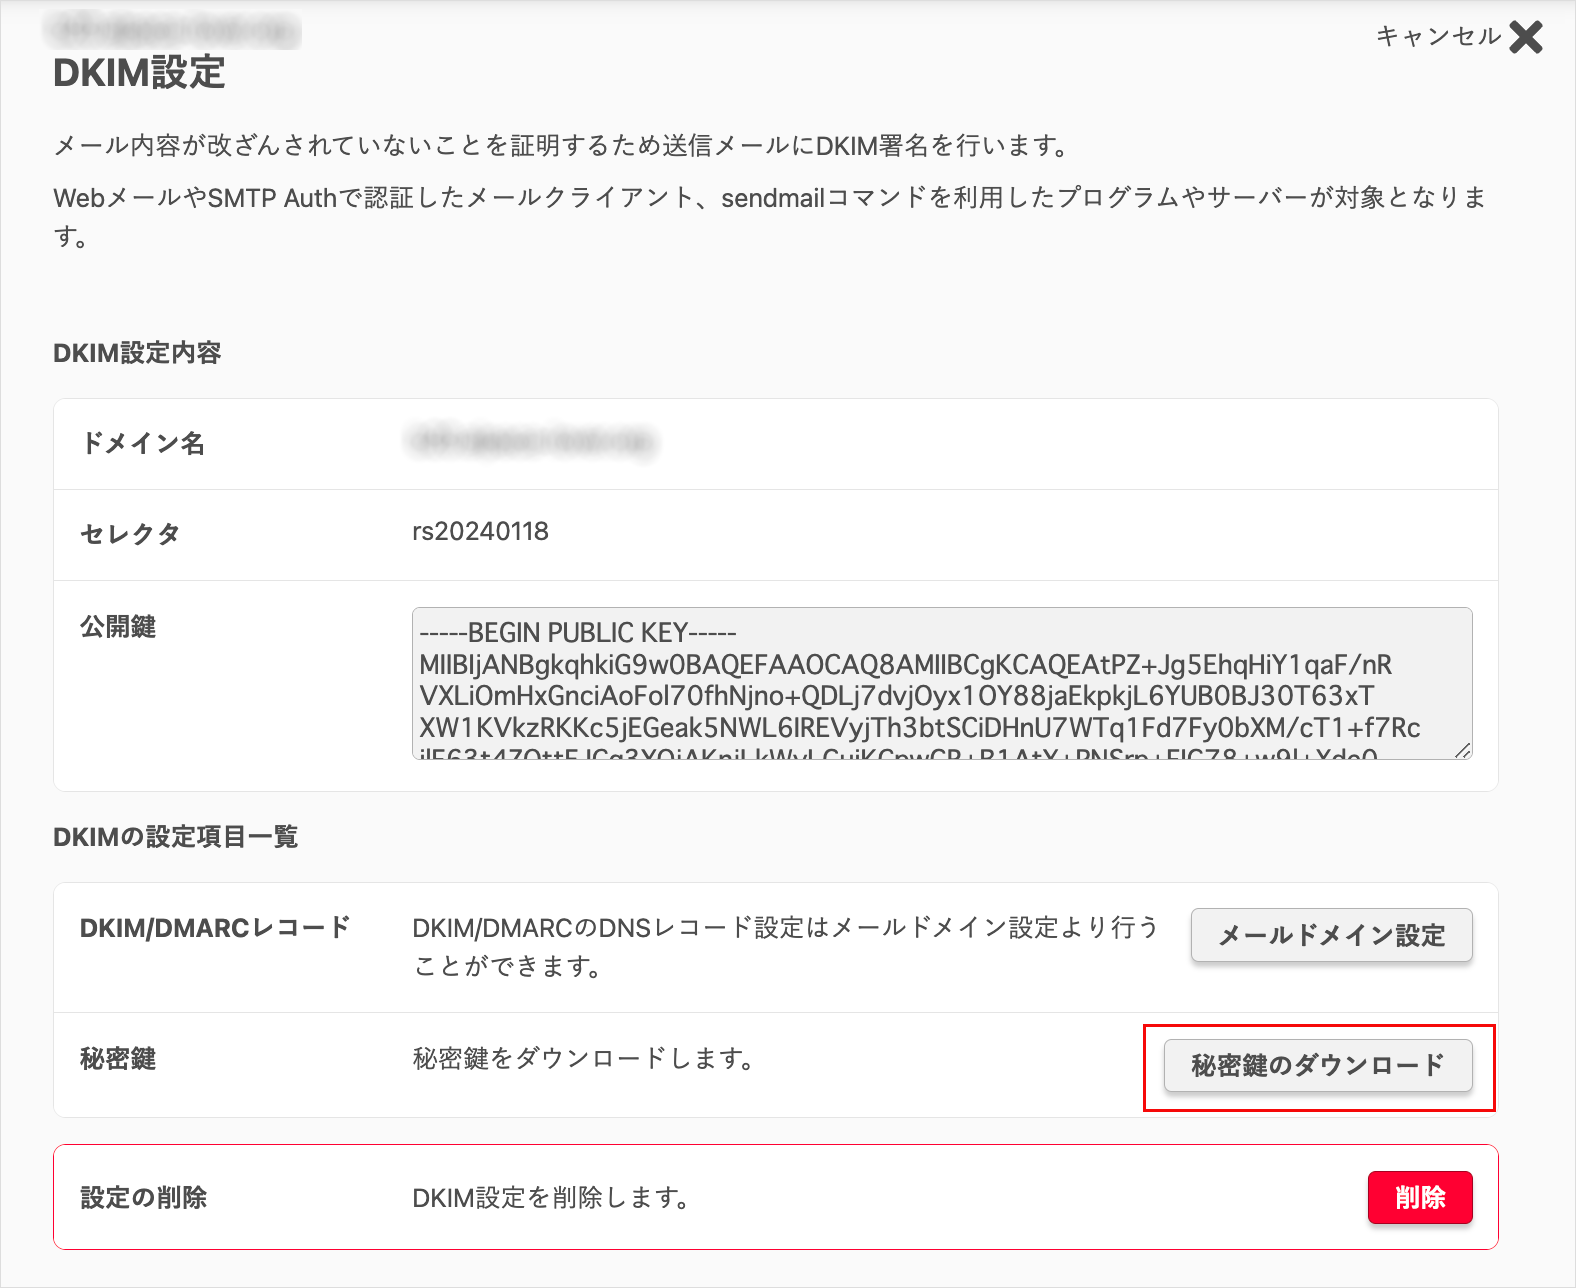Click the ドメイン名 row label
Screen dimensions: 1576x1288
pyautogui.click(x=143, y=443)
